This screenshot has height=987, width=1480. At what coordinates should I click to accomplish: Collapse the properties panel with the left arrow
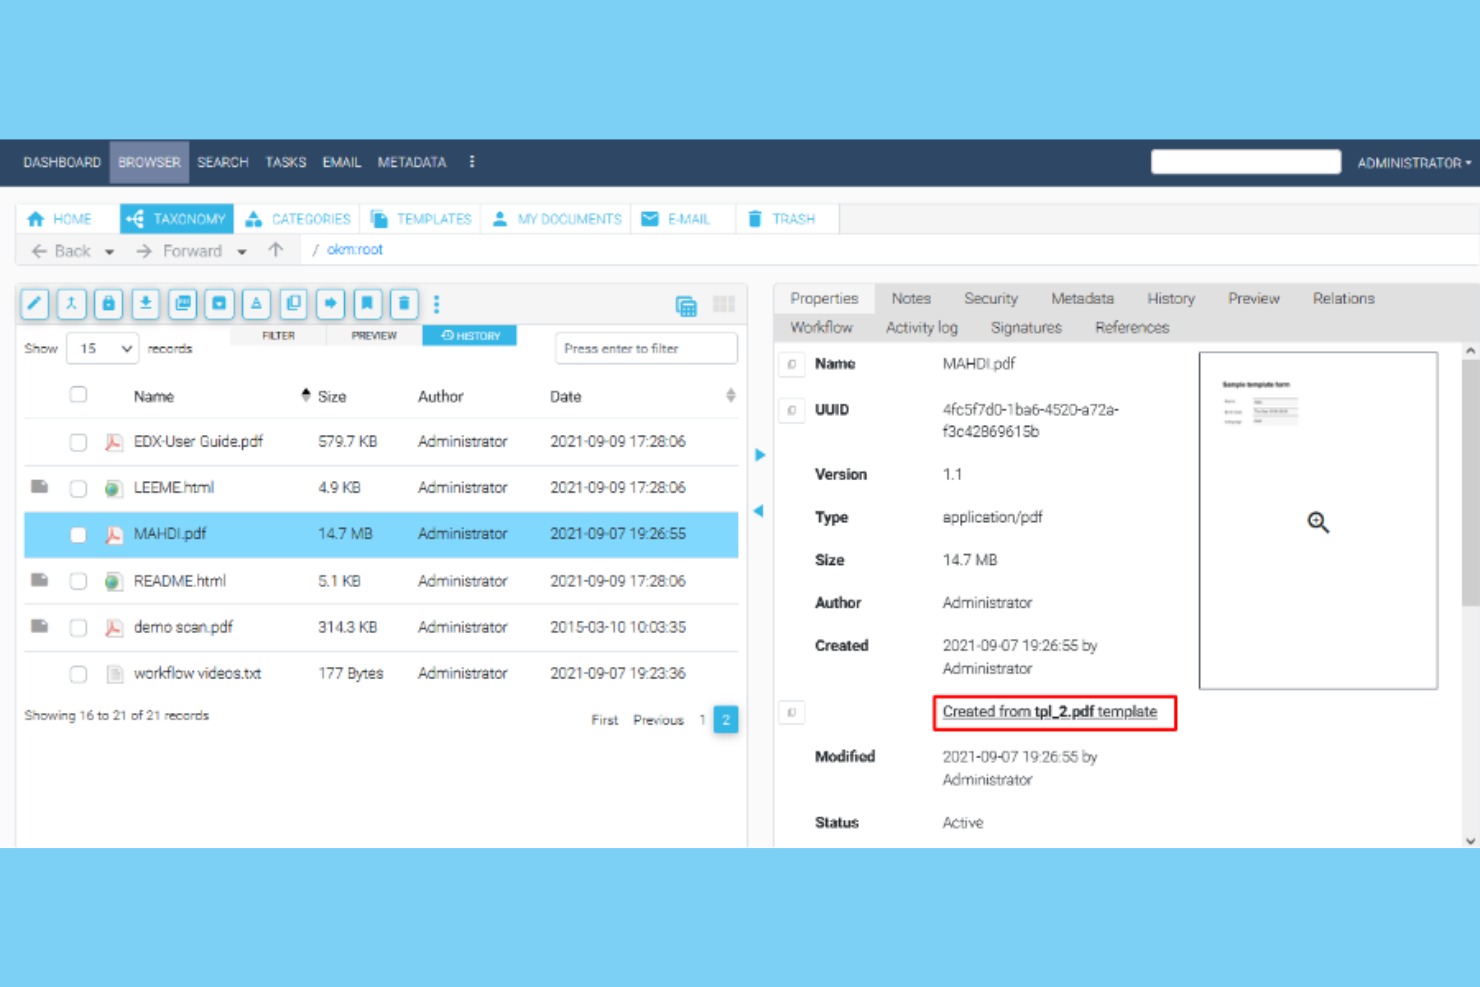tap(759, 511)
